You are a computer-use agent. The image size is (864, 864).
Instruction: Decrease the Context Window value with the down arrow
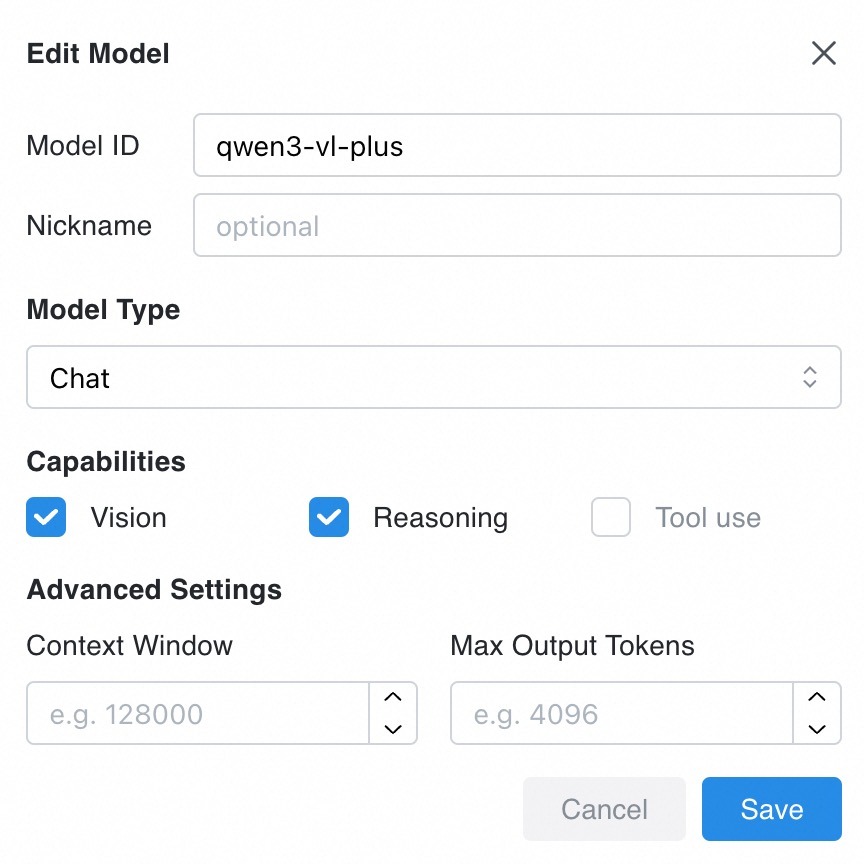tap(393, 729)
